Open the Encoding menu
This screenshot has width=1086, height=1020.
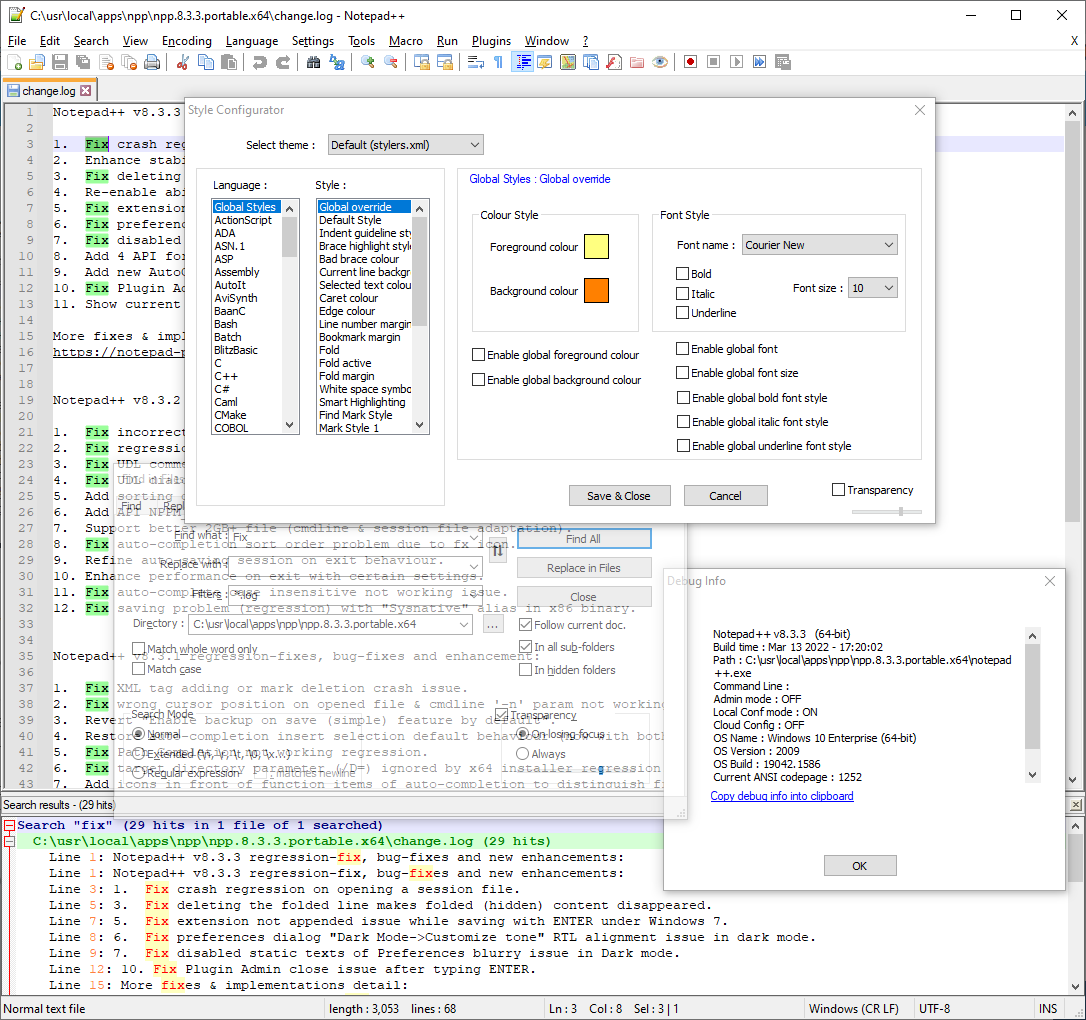tap(186, 41)
